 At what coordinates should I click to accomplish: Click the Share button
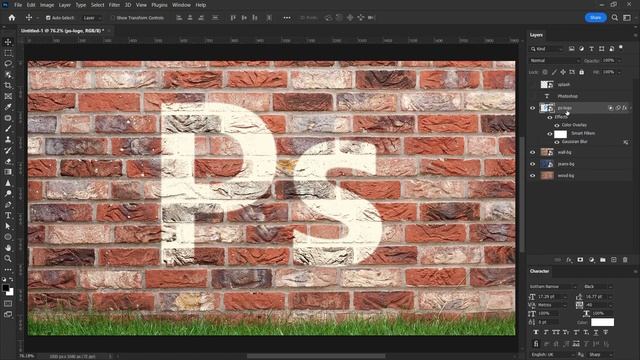click(596, 18)
